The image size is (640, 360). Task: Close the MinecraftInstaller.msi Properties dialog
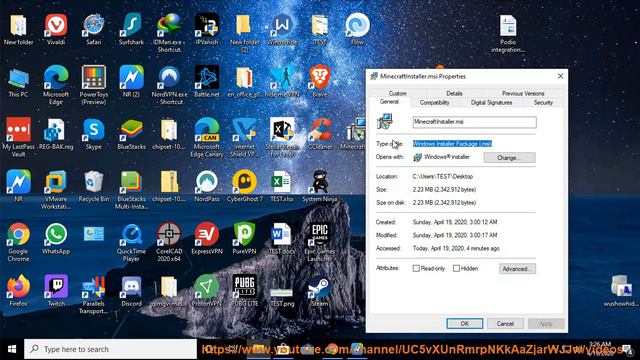(560, 76)
